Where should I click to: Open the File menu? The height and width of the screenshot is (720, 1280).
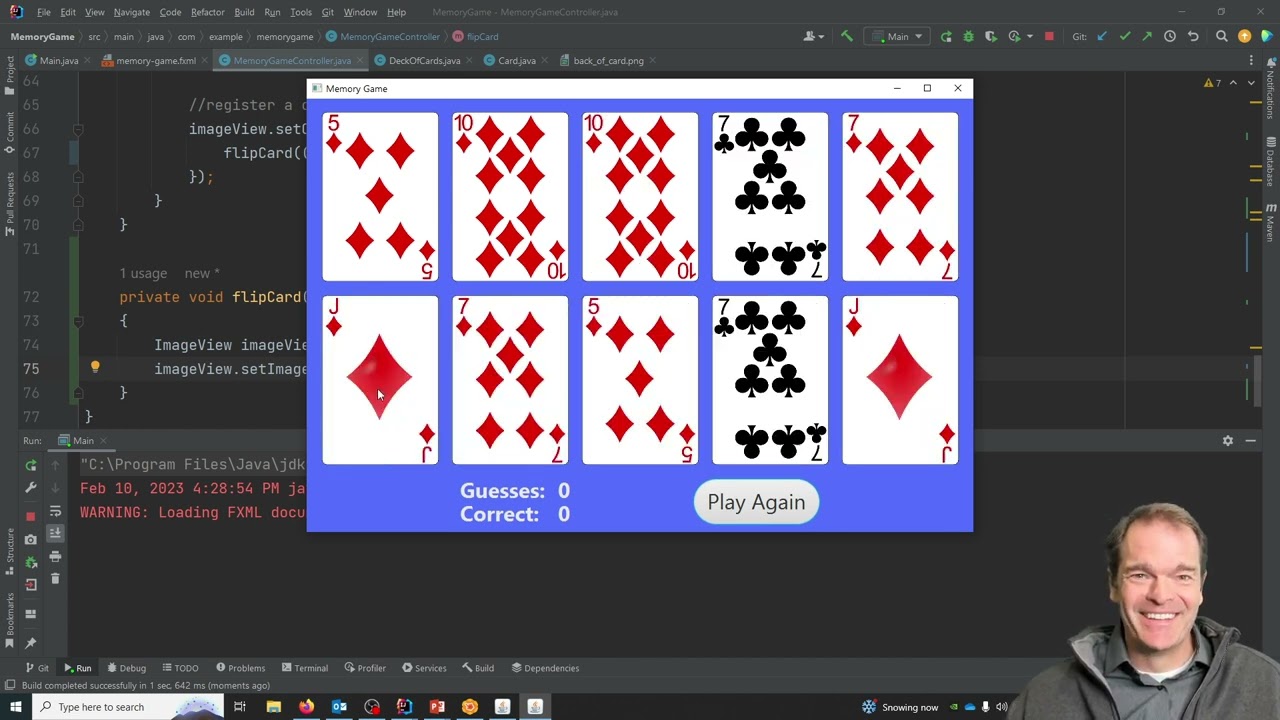point(44,12)
